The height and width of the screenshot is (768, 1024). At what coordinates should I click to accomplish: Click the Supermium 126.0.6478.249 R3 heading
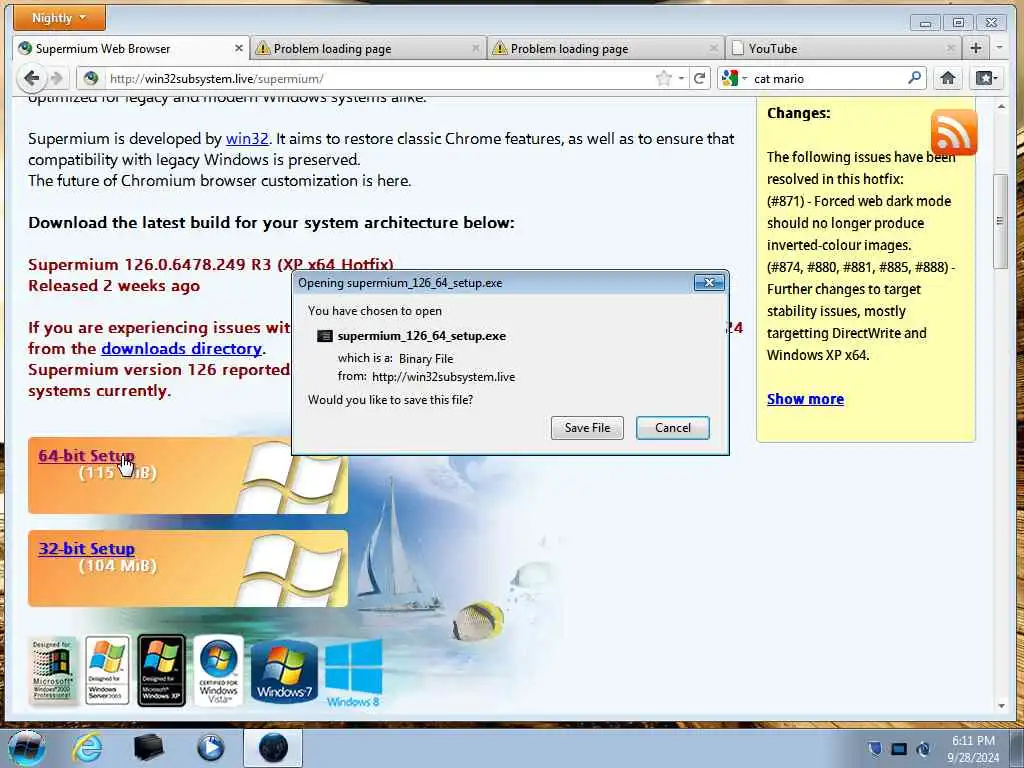point(211,264)
